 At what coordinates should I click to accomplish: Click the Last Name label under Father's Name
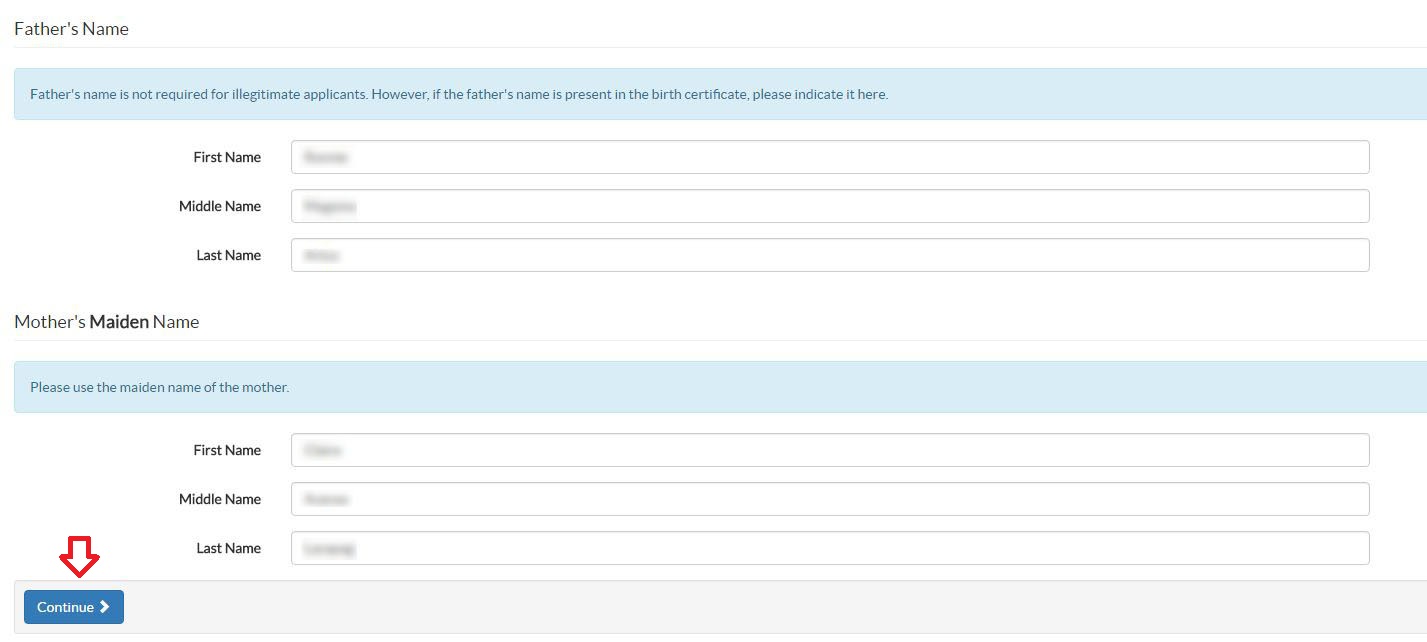coord(228,255)
